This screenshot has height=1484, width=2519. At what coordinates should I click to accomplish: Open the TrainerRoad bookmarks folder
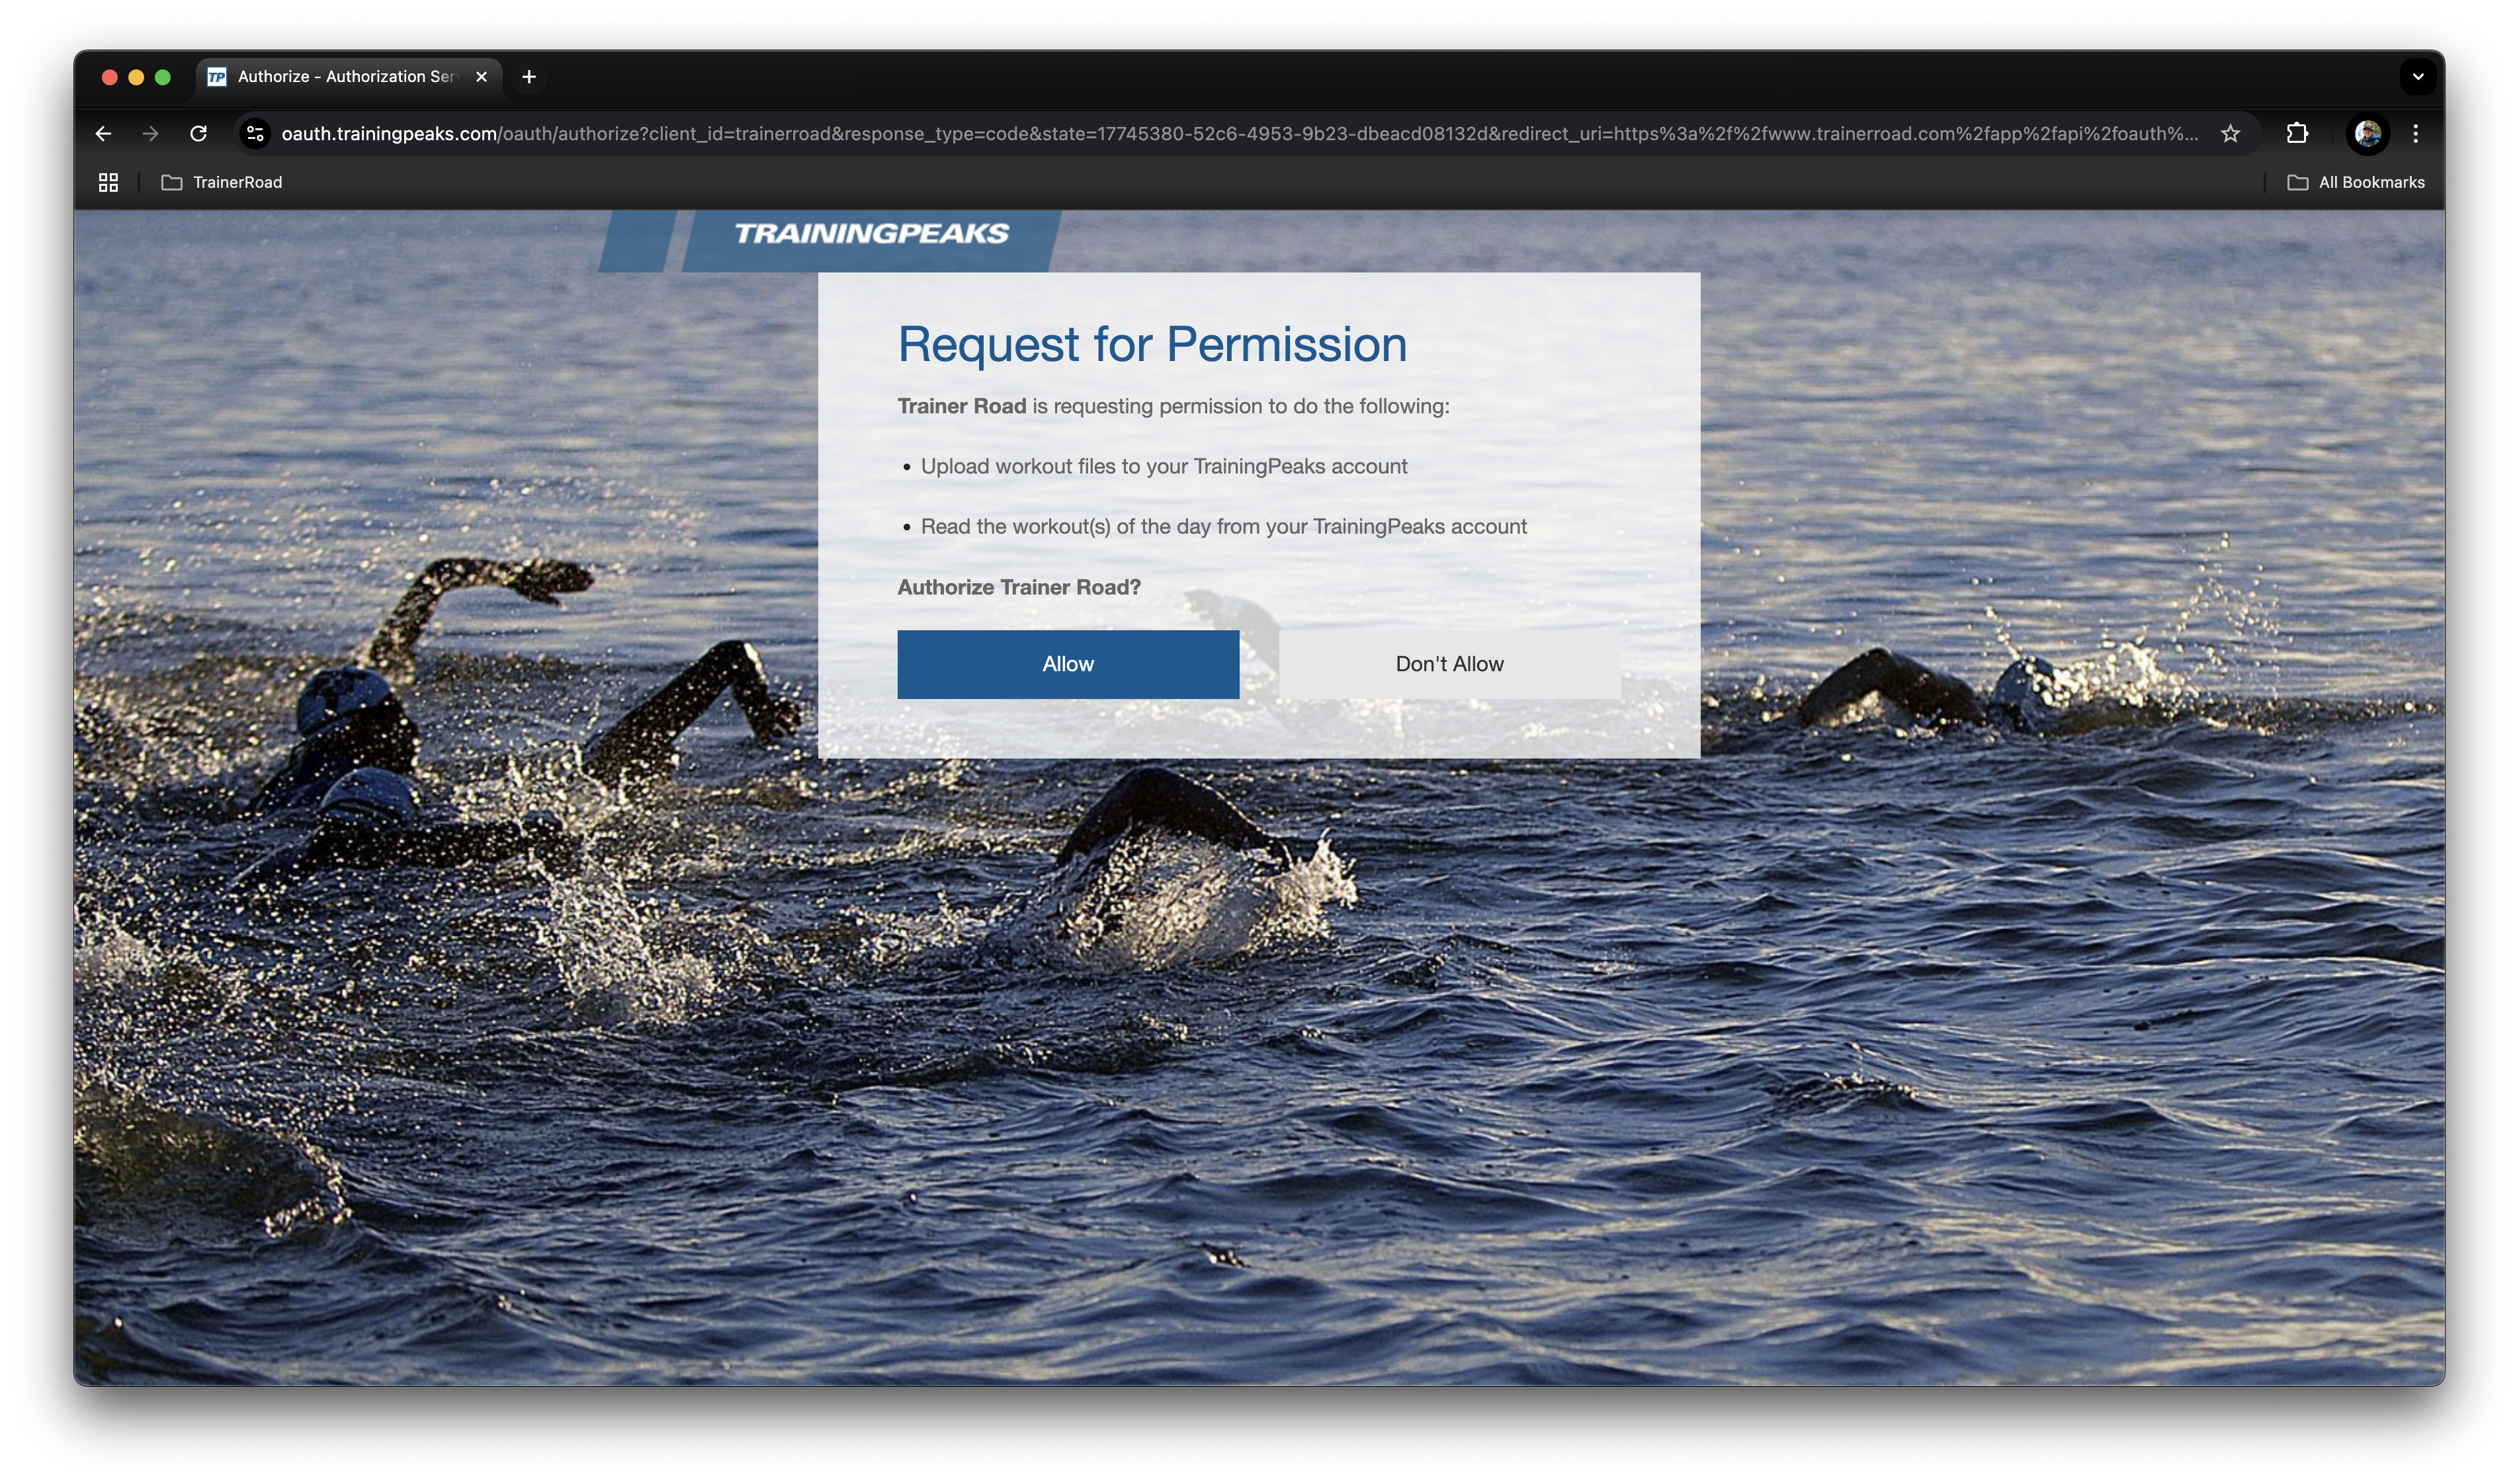click(222, 182)
